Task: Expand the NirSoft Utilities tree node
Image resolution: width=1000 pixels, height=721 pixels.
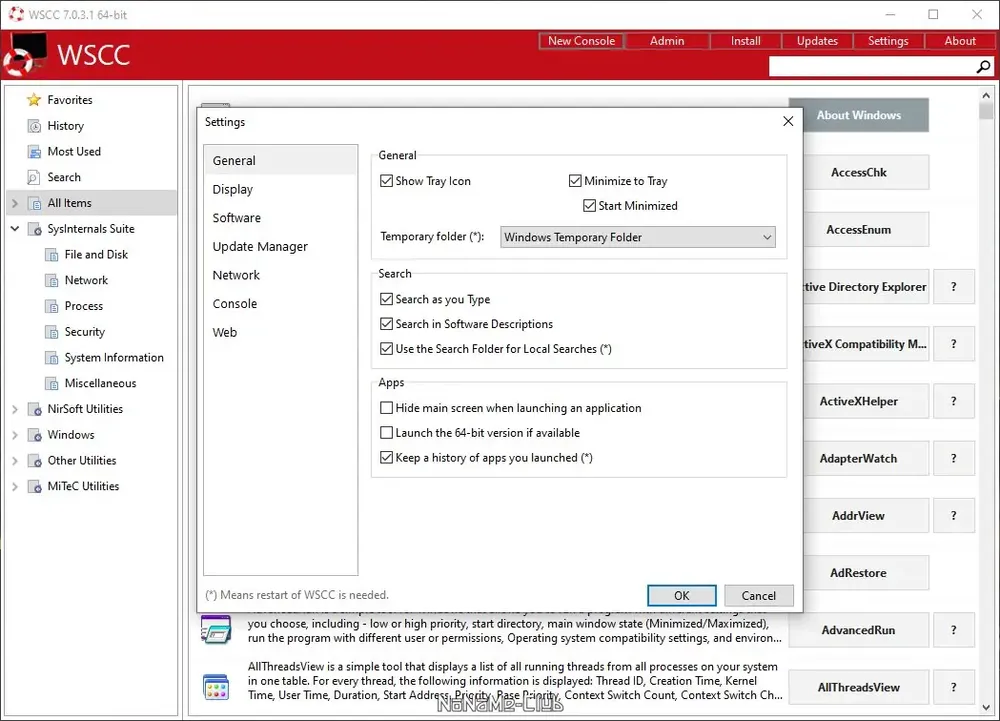Action: 15,409
